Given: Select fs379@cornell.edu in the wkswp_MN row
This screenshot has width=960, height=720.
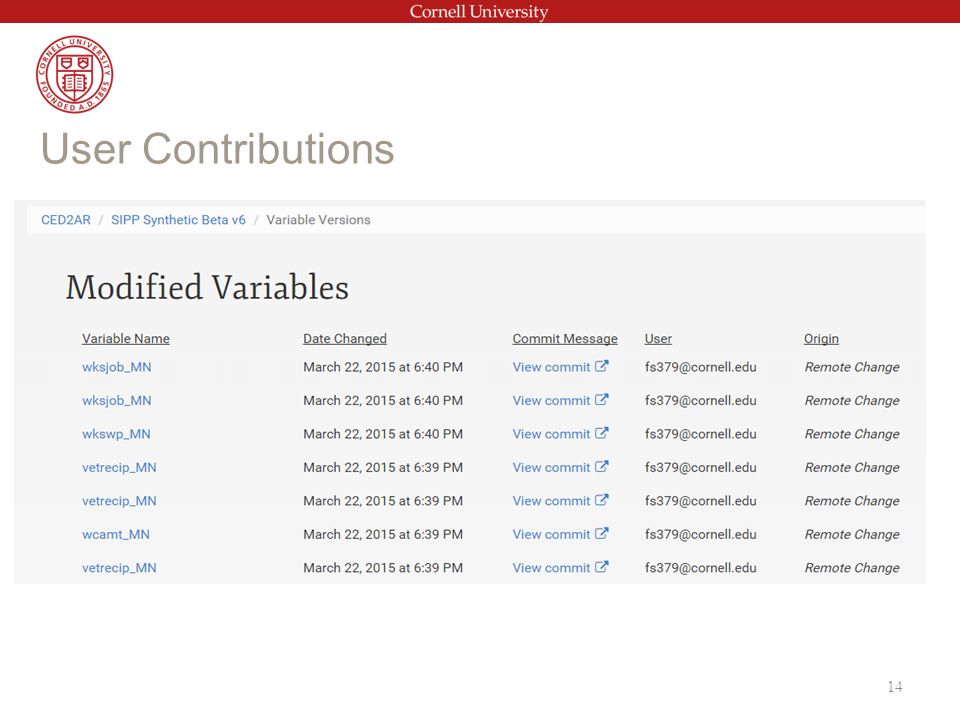Looking at the screenshot, I should (x=700, y=434).
